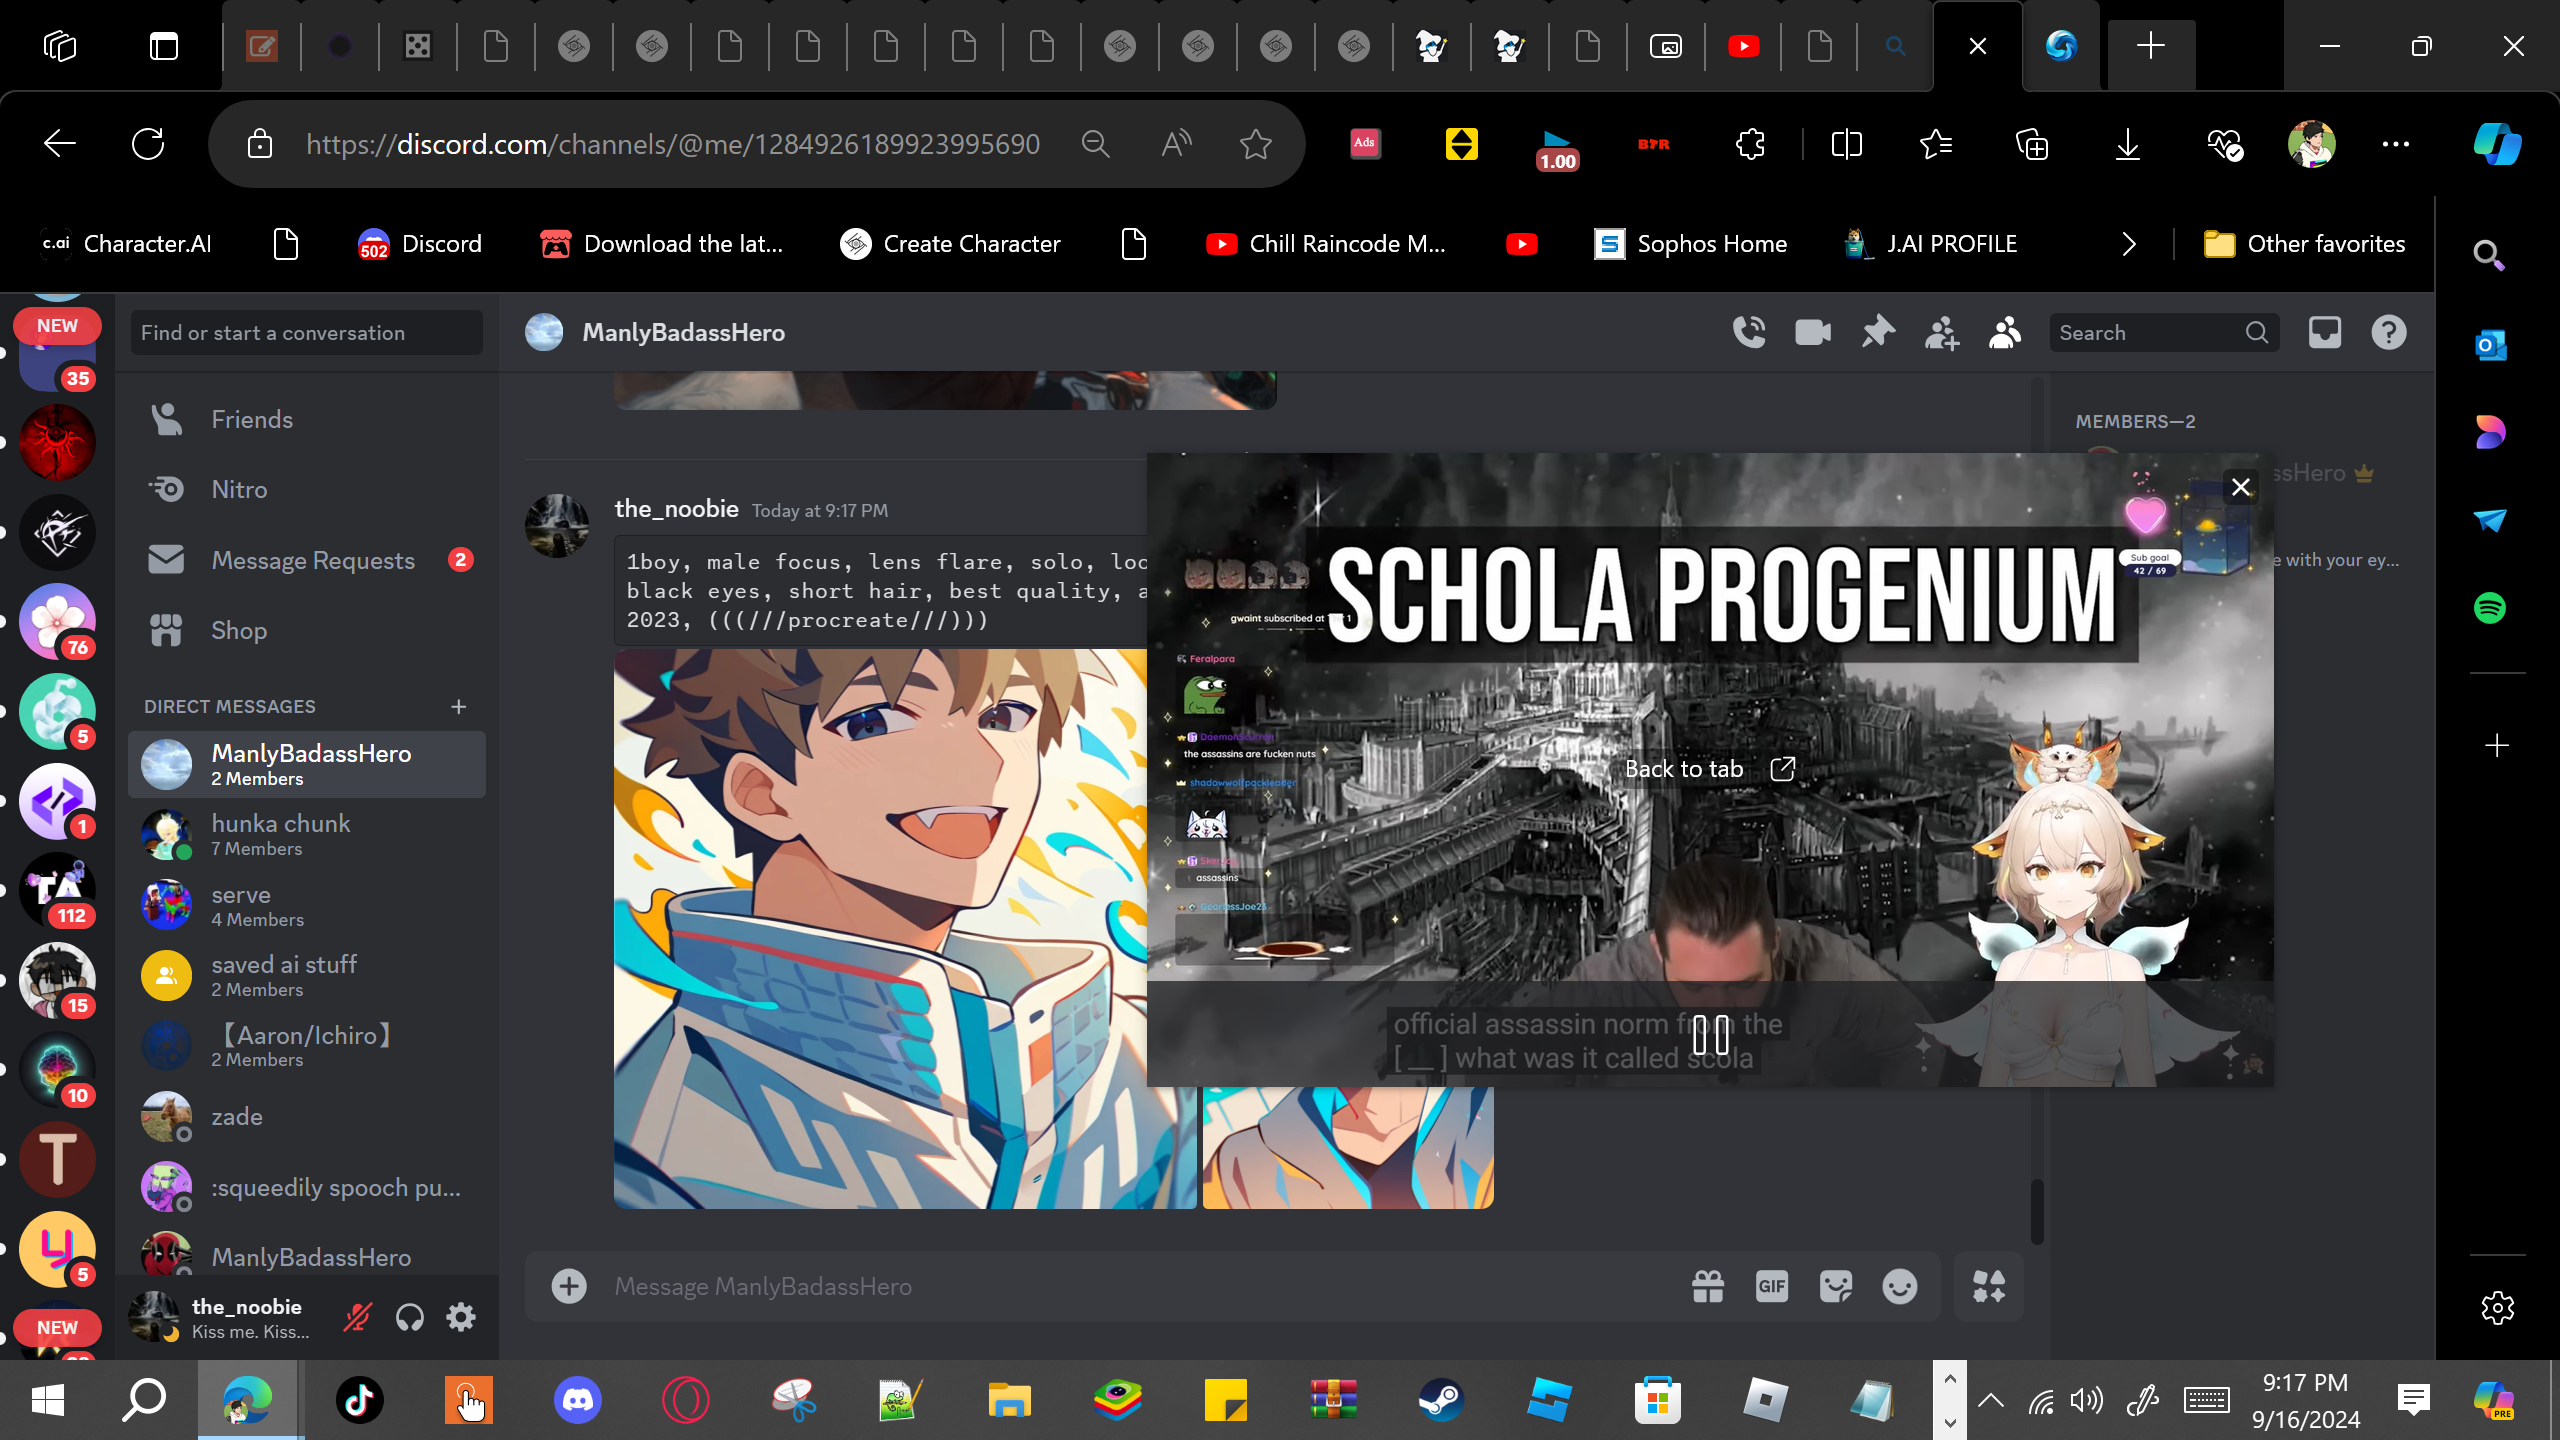Open the sticker picker
The image size is (2560, 1440).
(1836, 1286)
